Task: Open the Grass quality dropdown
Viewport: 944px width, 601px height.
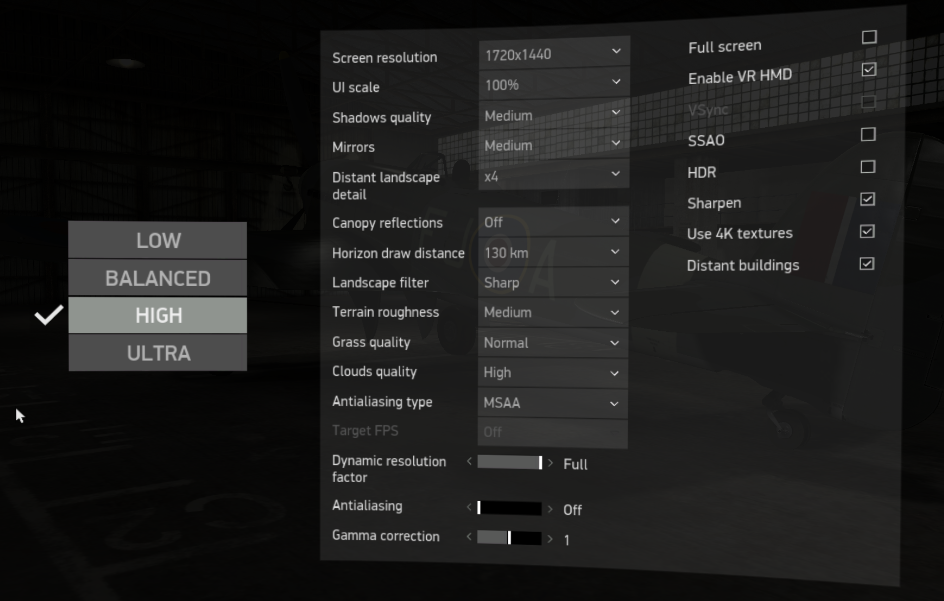Action: (553, 343)
